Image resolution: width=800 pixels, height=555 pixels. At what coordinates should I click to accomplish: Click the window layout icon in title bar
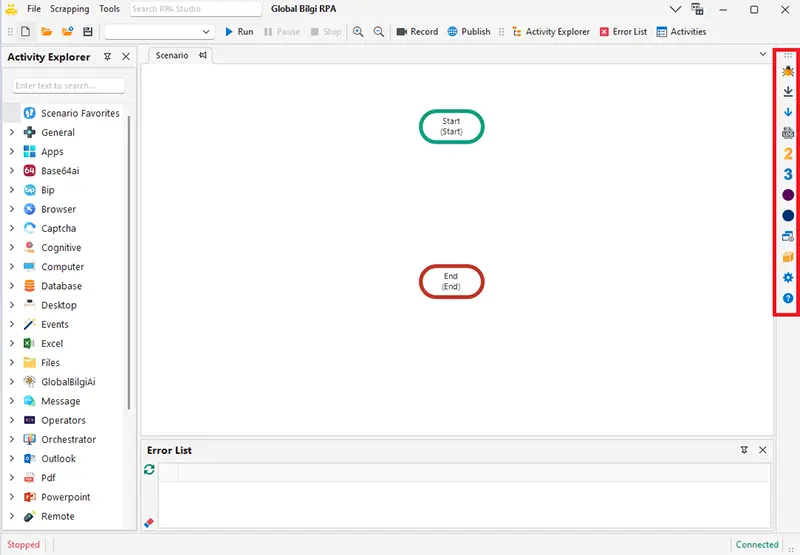[697, 9]
